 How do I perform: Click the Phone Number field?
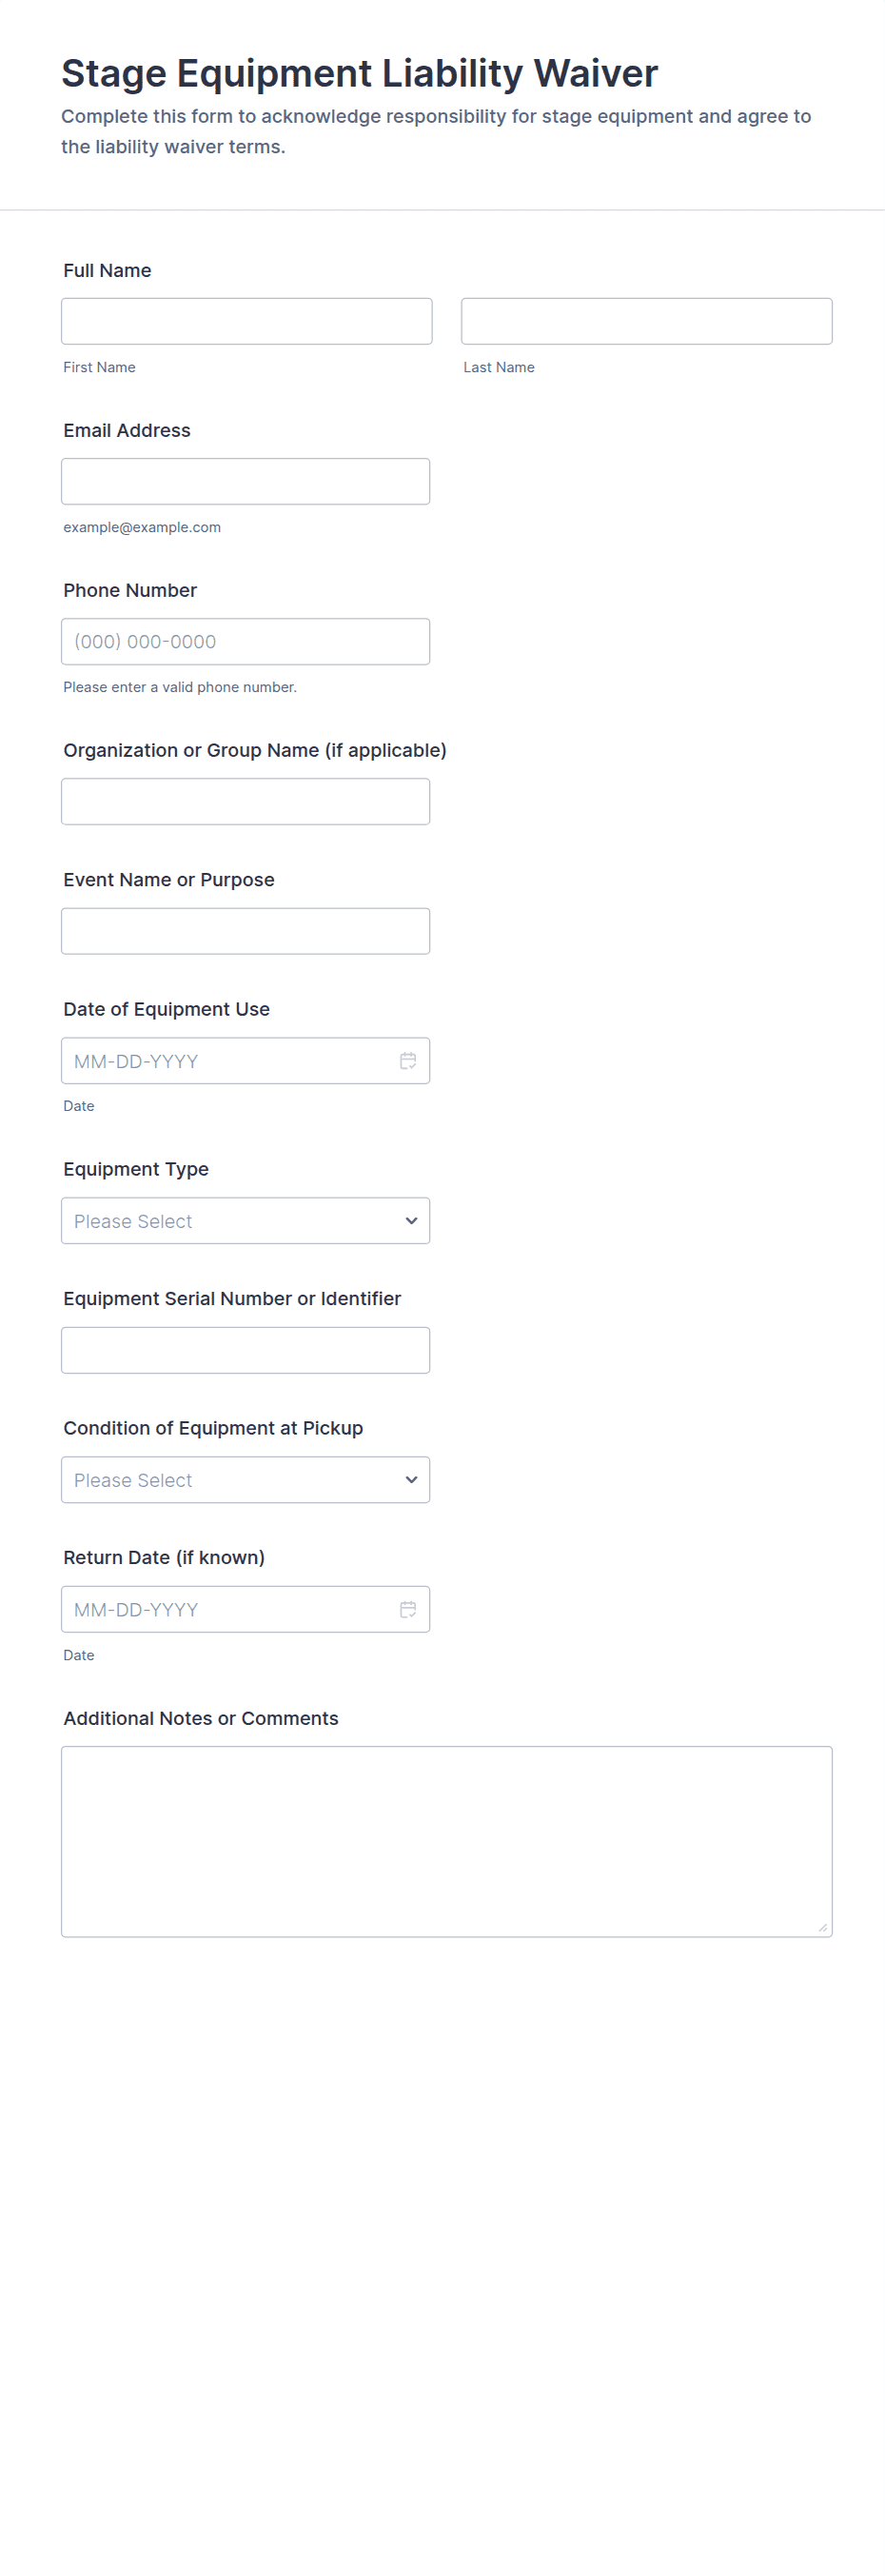point(245,641)
